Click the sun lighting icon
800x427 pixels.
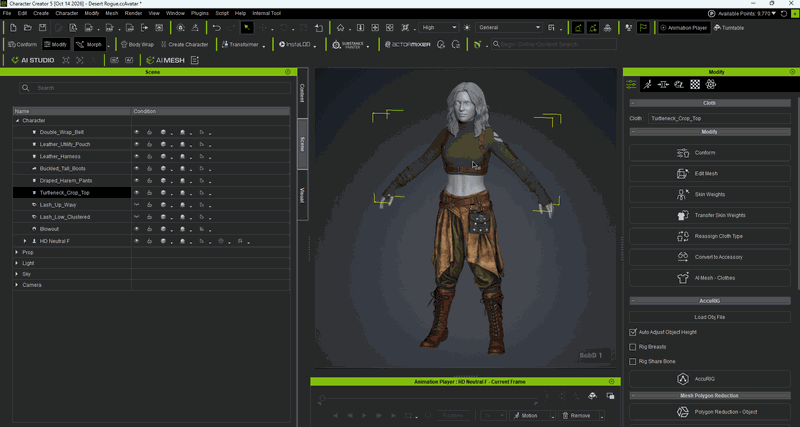click(x=466, y=28)
